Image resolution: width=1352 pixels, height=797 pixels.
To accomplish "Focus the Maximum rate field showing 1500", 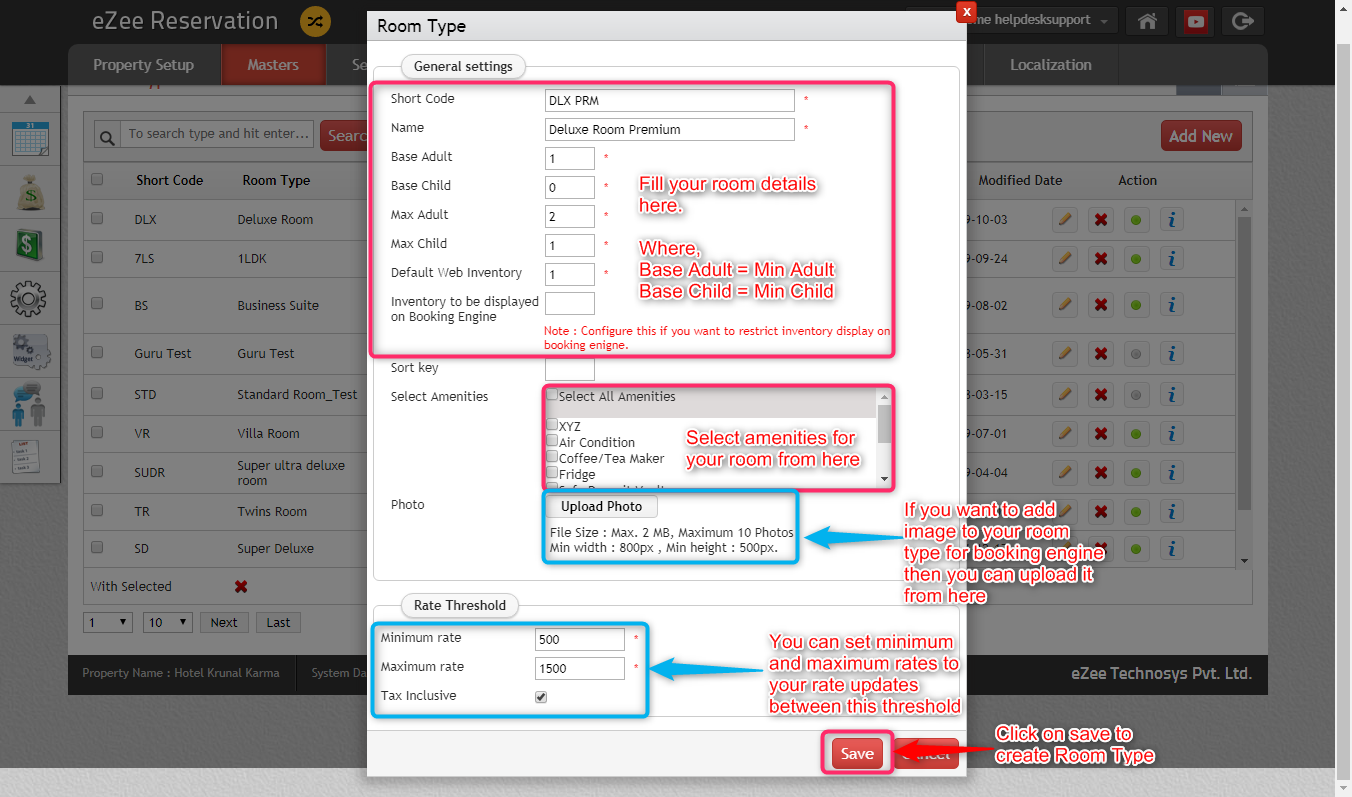I will coord(580,668).
